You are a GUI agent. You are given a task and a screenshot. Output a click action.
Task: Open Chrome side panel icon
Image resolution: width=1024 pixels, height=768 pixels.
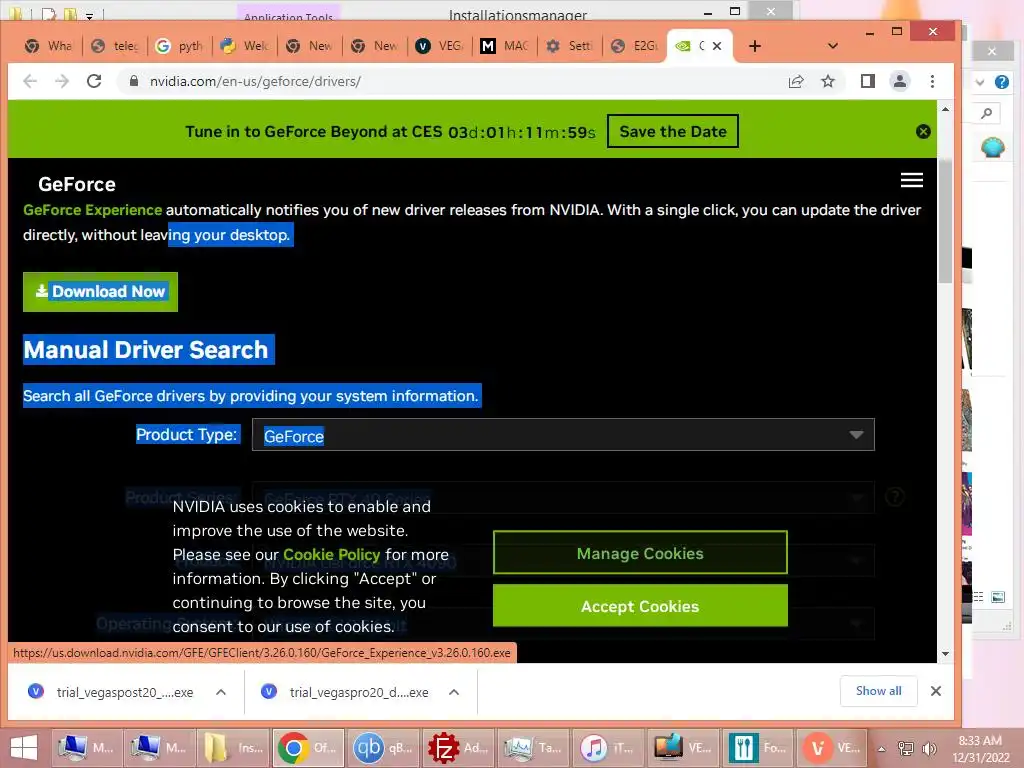point(867,81)
